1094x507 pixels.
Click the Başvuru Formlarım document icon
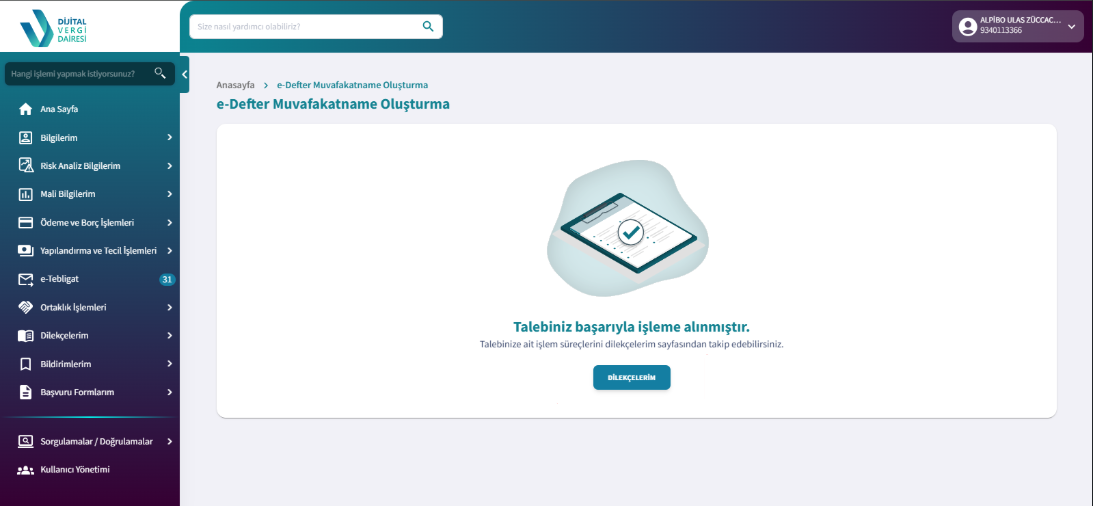pos(26,392)
